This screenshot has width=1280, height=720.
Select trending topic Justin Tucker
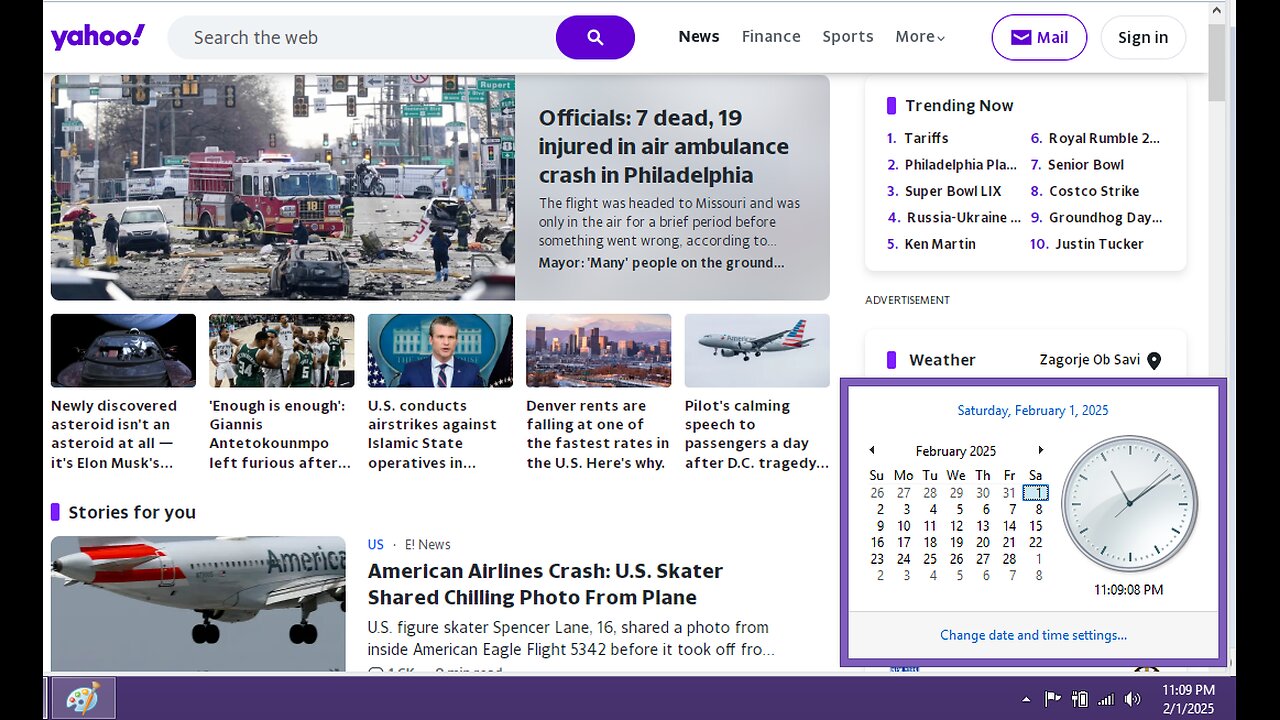click(1099, 244)
